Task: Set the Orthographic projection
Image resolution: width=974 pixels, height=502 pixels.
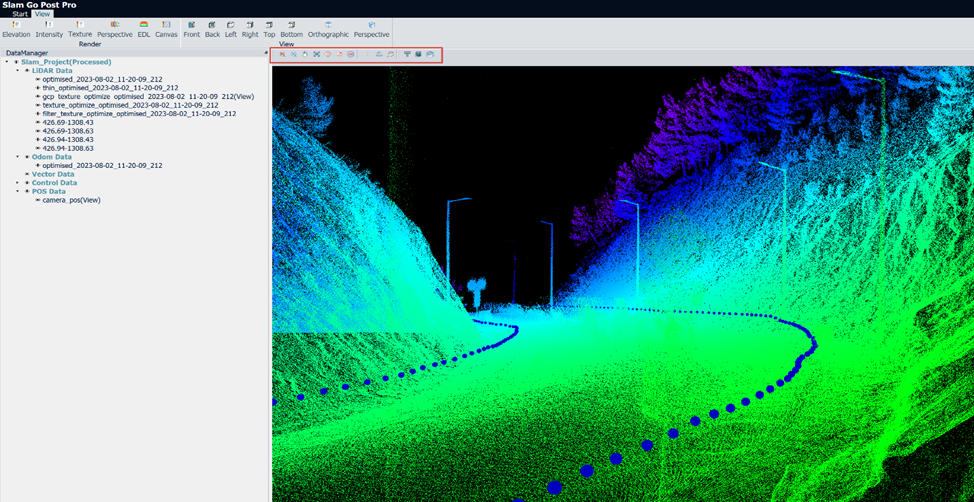Action: click(x=328, y=30)
